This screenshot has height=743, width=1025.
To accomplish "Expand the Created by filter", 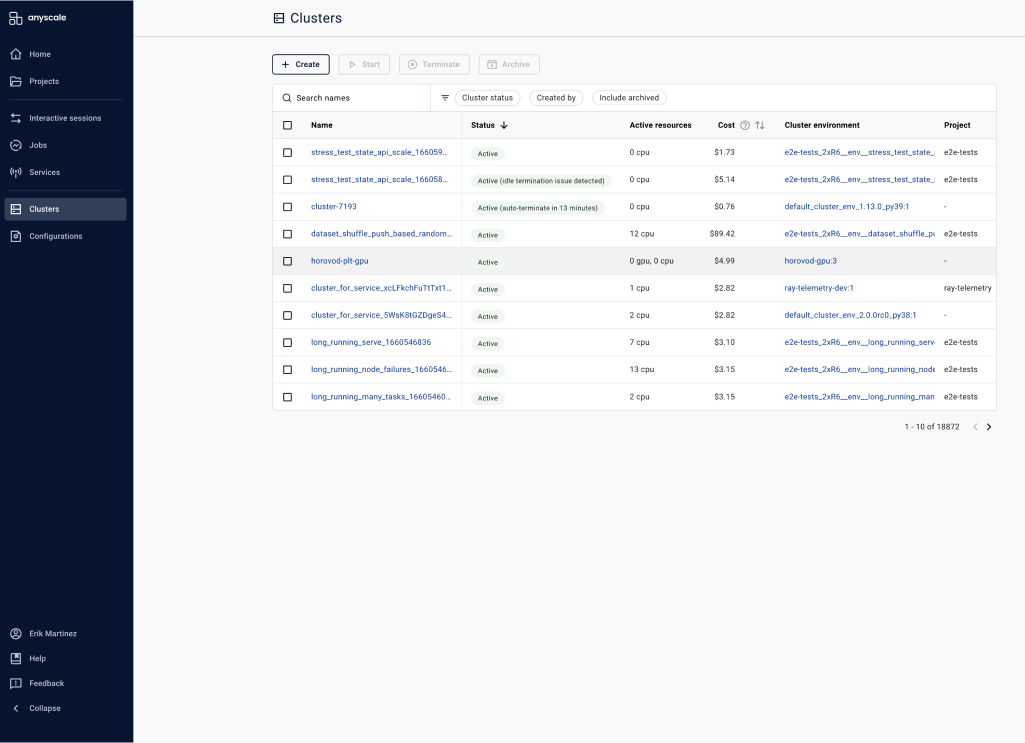I will point(556,98).
